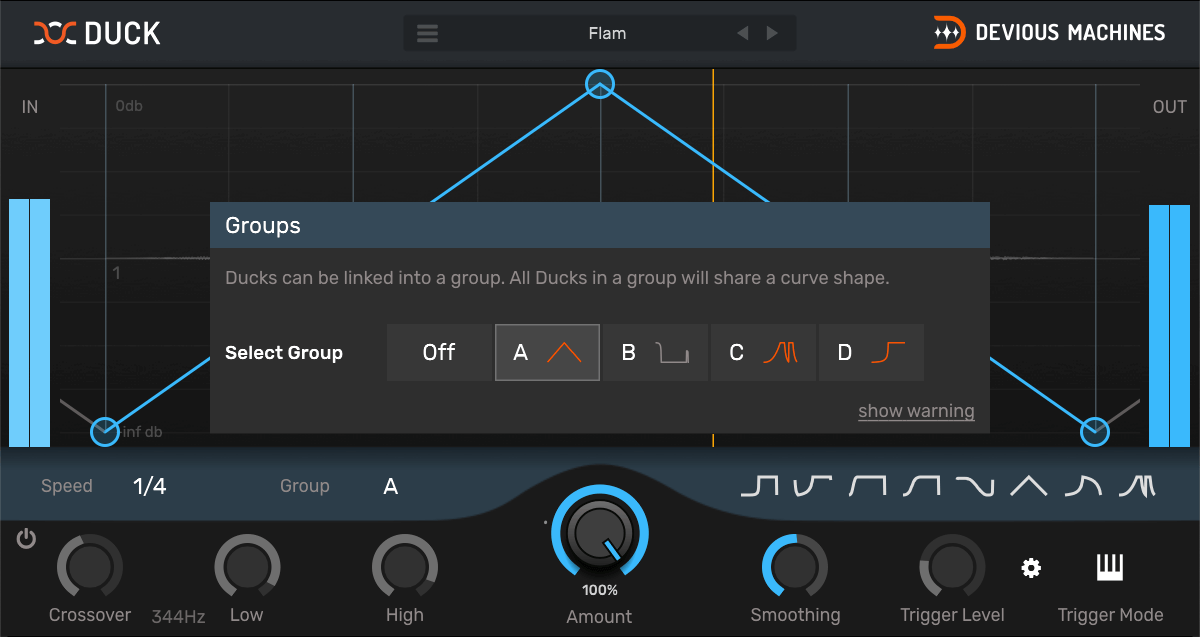Screen dimensions: 1200x637
Task: Click the top center curve node
Action: (599, 84)
